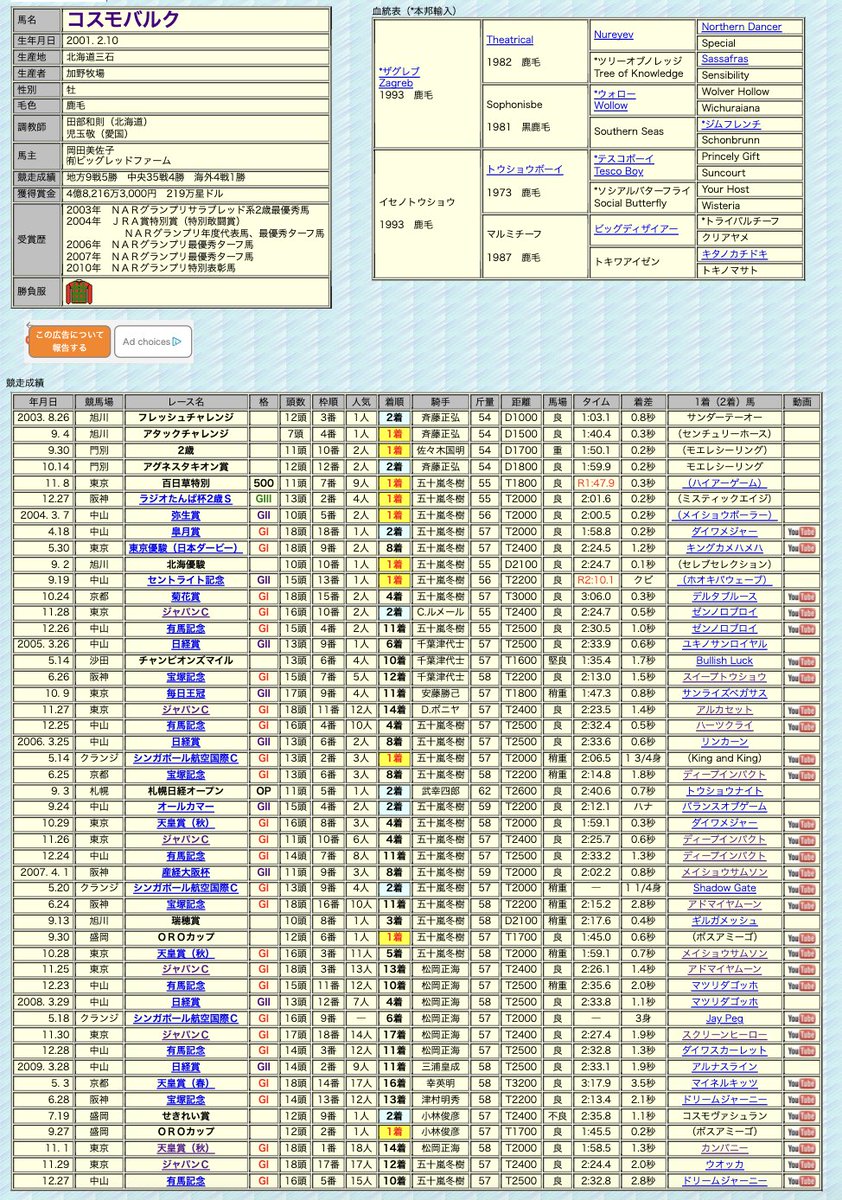The height and width of the screenshot is (1200, 842).
Task: Open YouTube icon in 天皇賞（春） row
Action: point(801,1083)
